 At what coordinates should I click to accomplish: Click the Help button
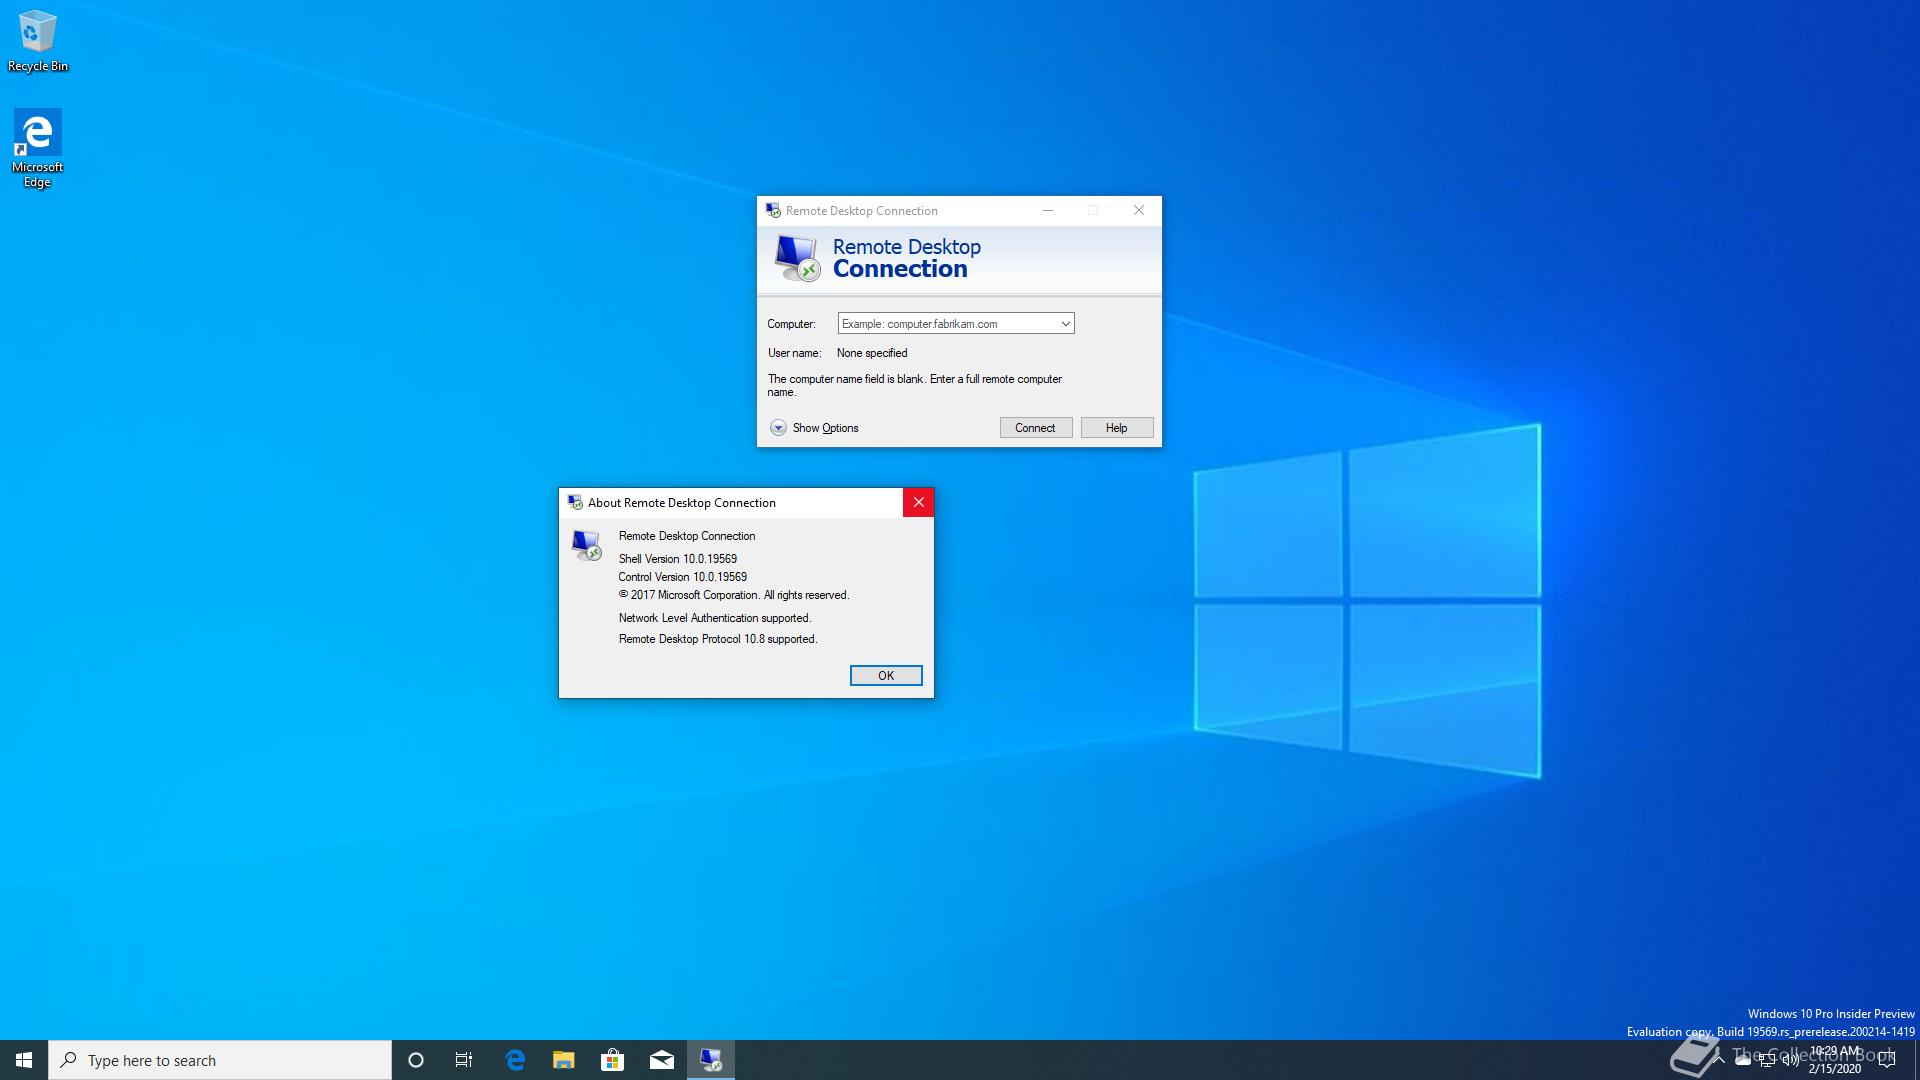click(1117, 428)
